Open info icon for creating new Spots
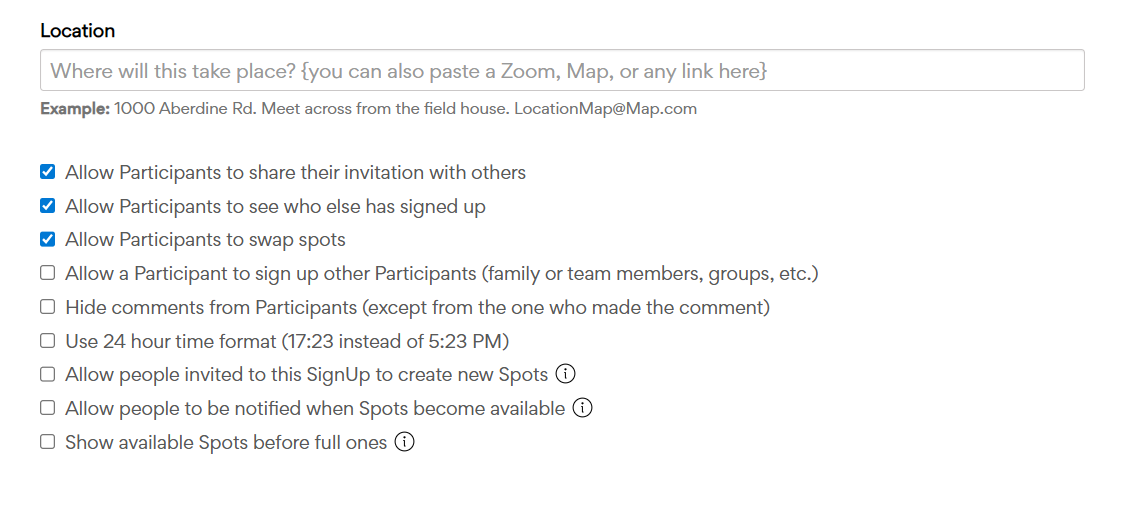 pyautogui.click(x=565, y=374)
